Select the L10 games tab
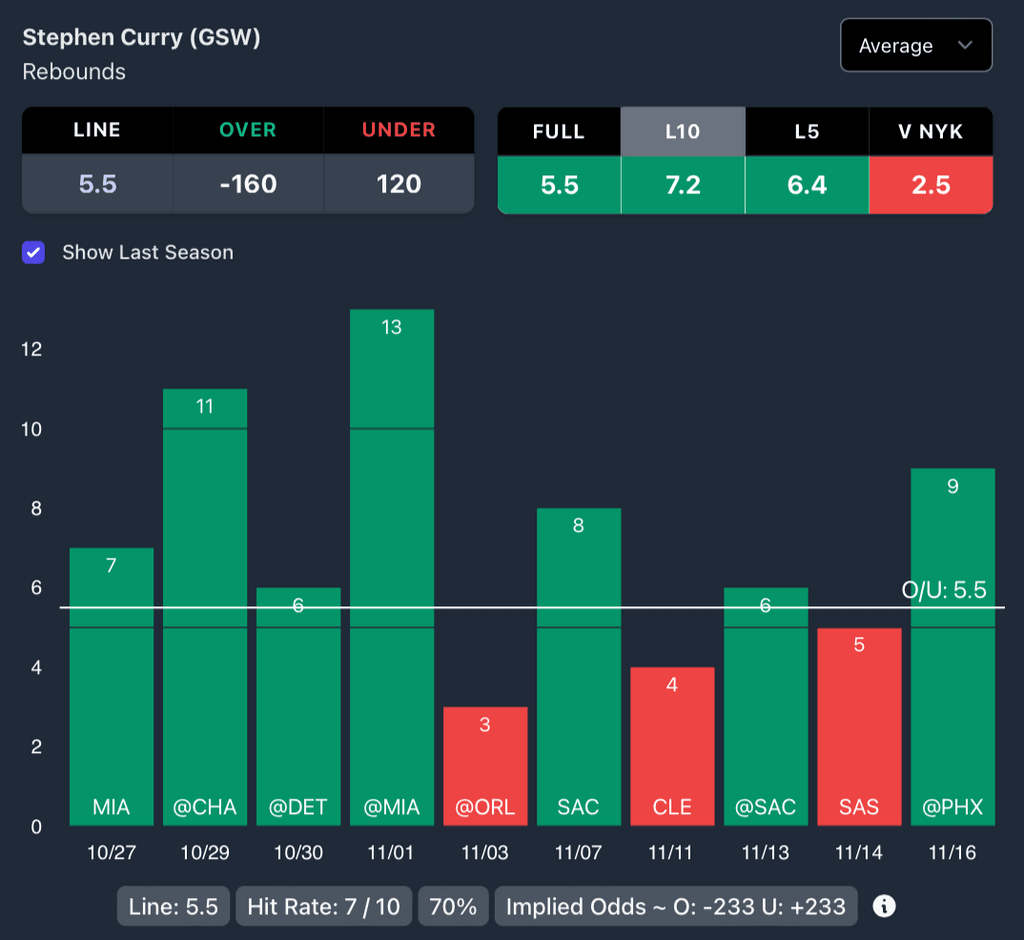The image size is (1024, 940). coord(683,131)
